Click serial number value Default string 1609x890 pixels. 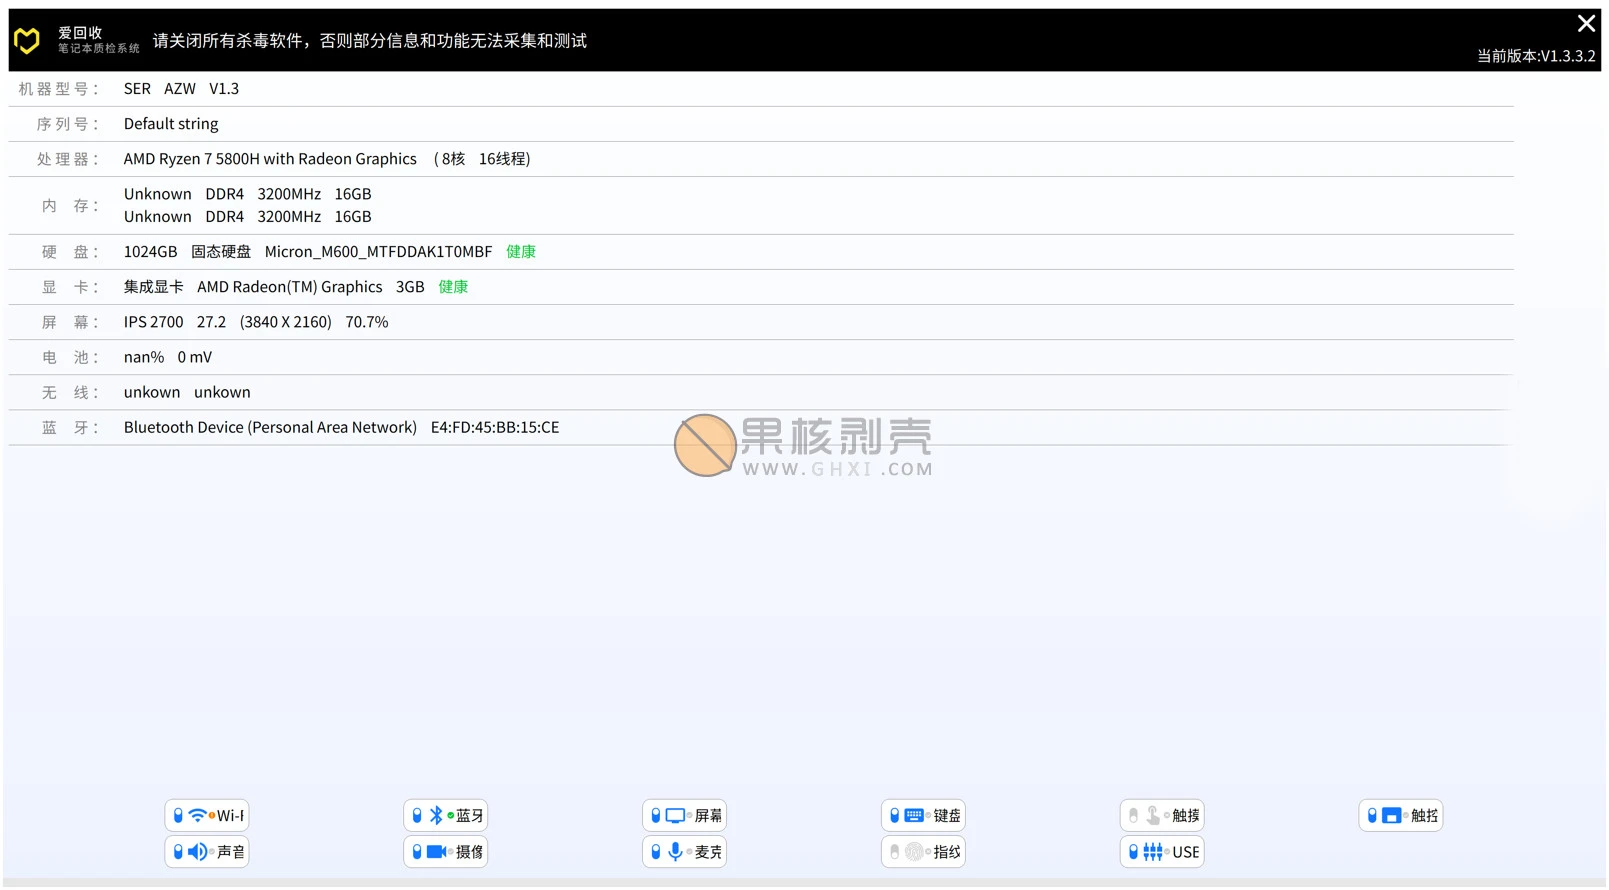tap(171, 124)
